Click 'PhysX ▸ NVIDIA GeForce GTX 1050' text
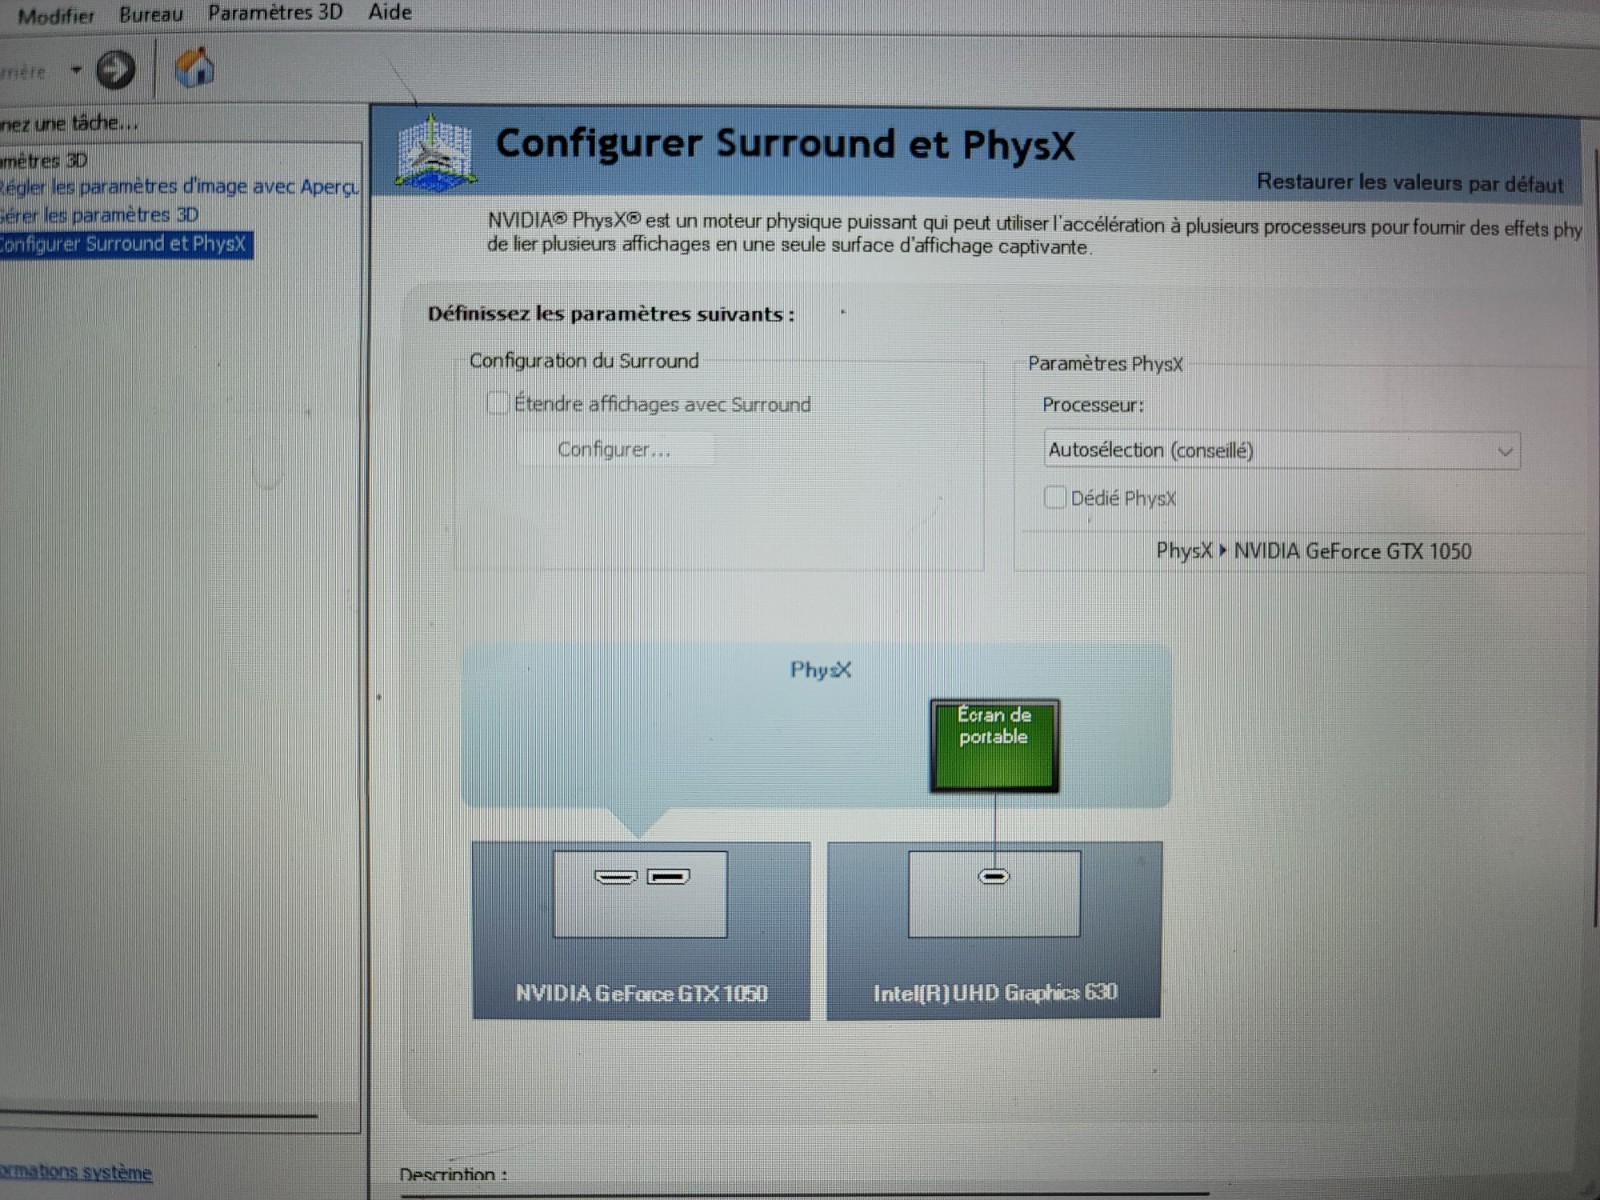 click(x=1313, y=551)
